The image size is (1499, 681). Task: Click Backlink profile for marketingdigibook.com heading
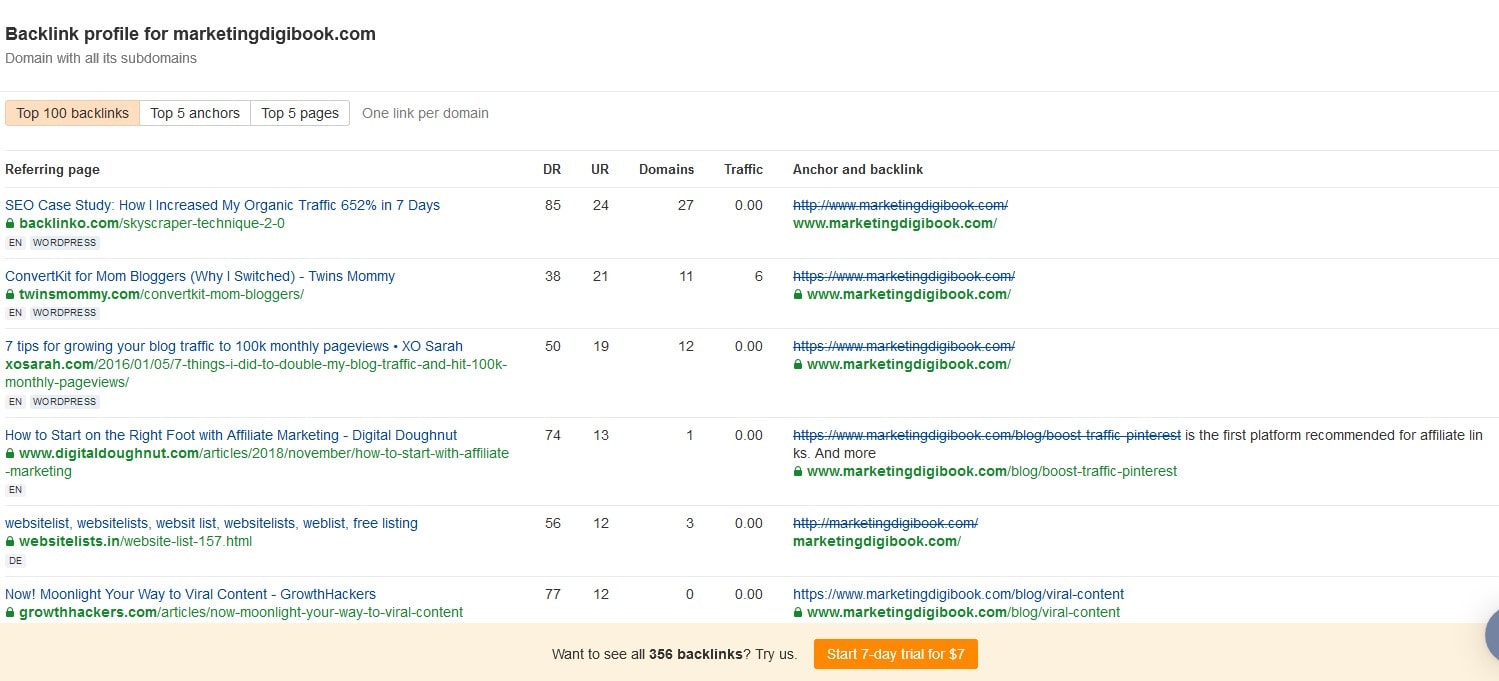click(190, 34)
